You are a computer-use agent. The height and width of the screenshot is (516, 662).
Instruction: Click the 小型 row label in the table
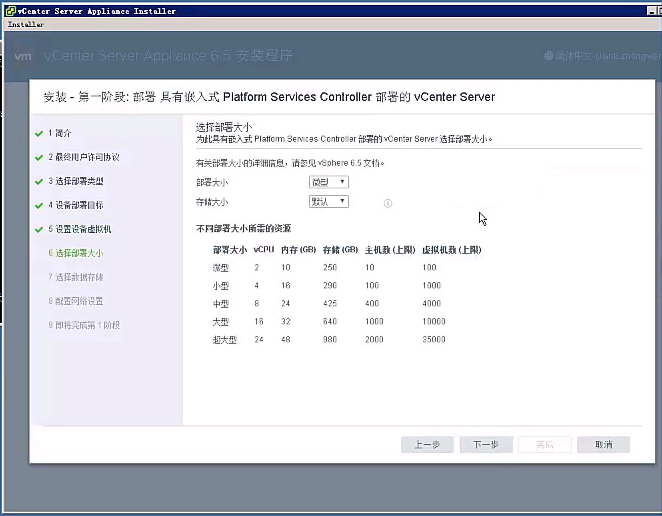(221, 286)
